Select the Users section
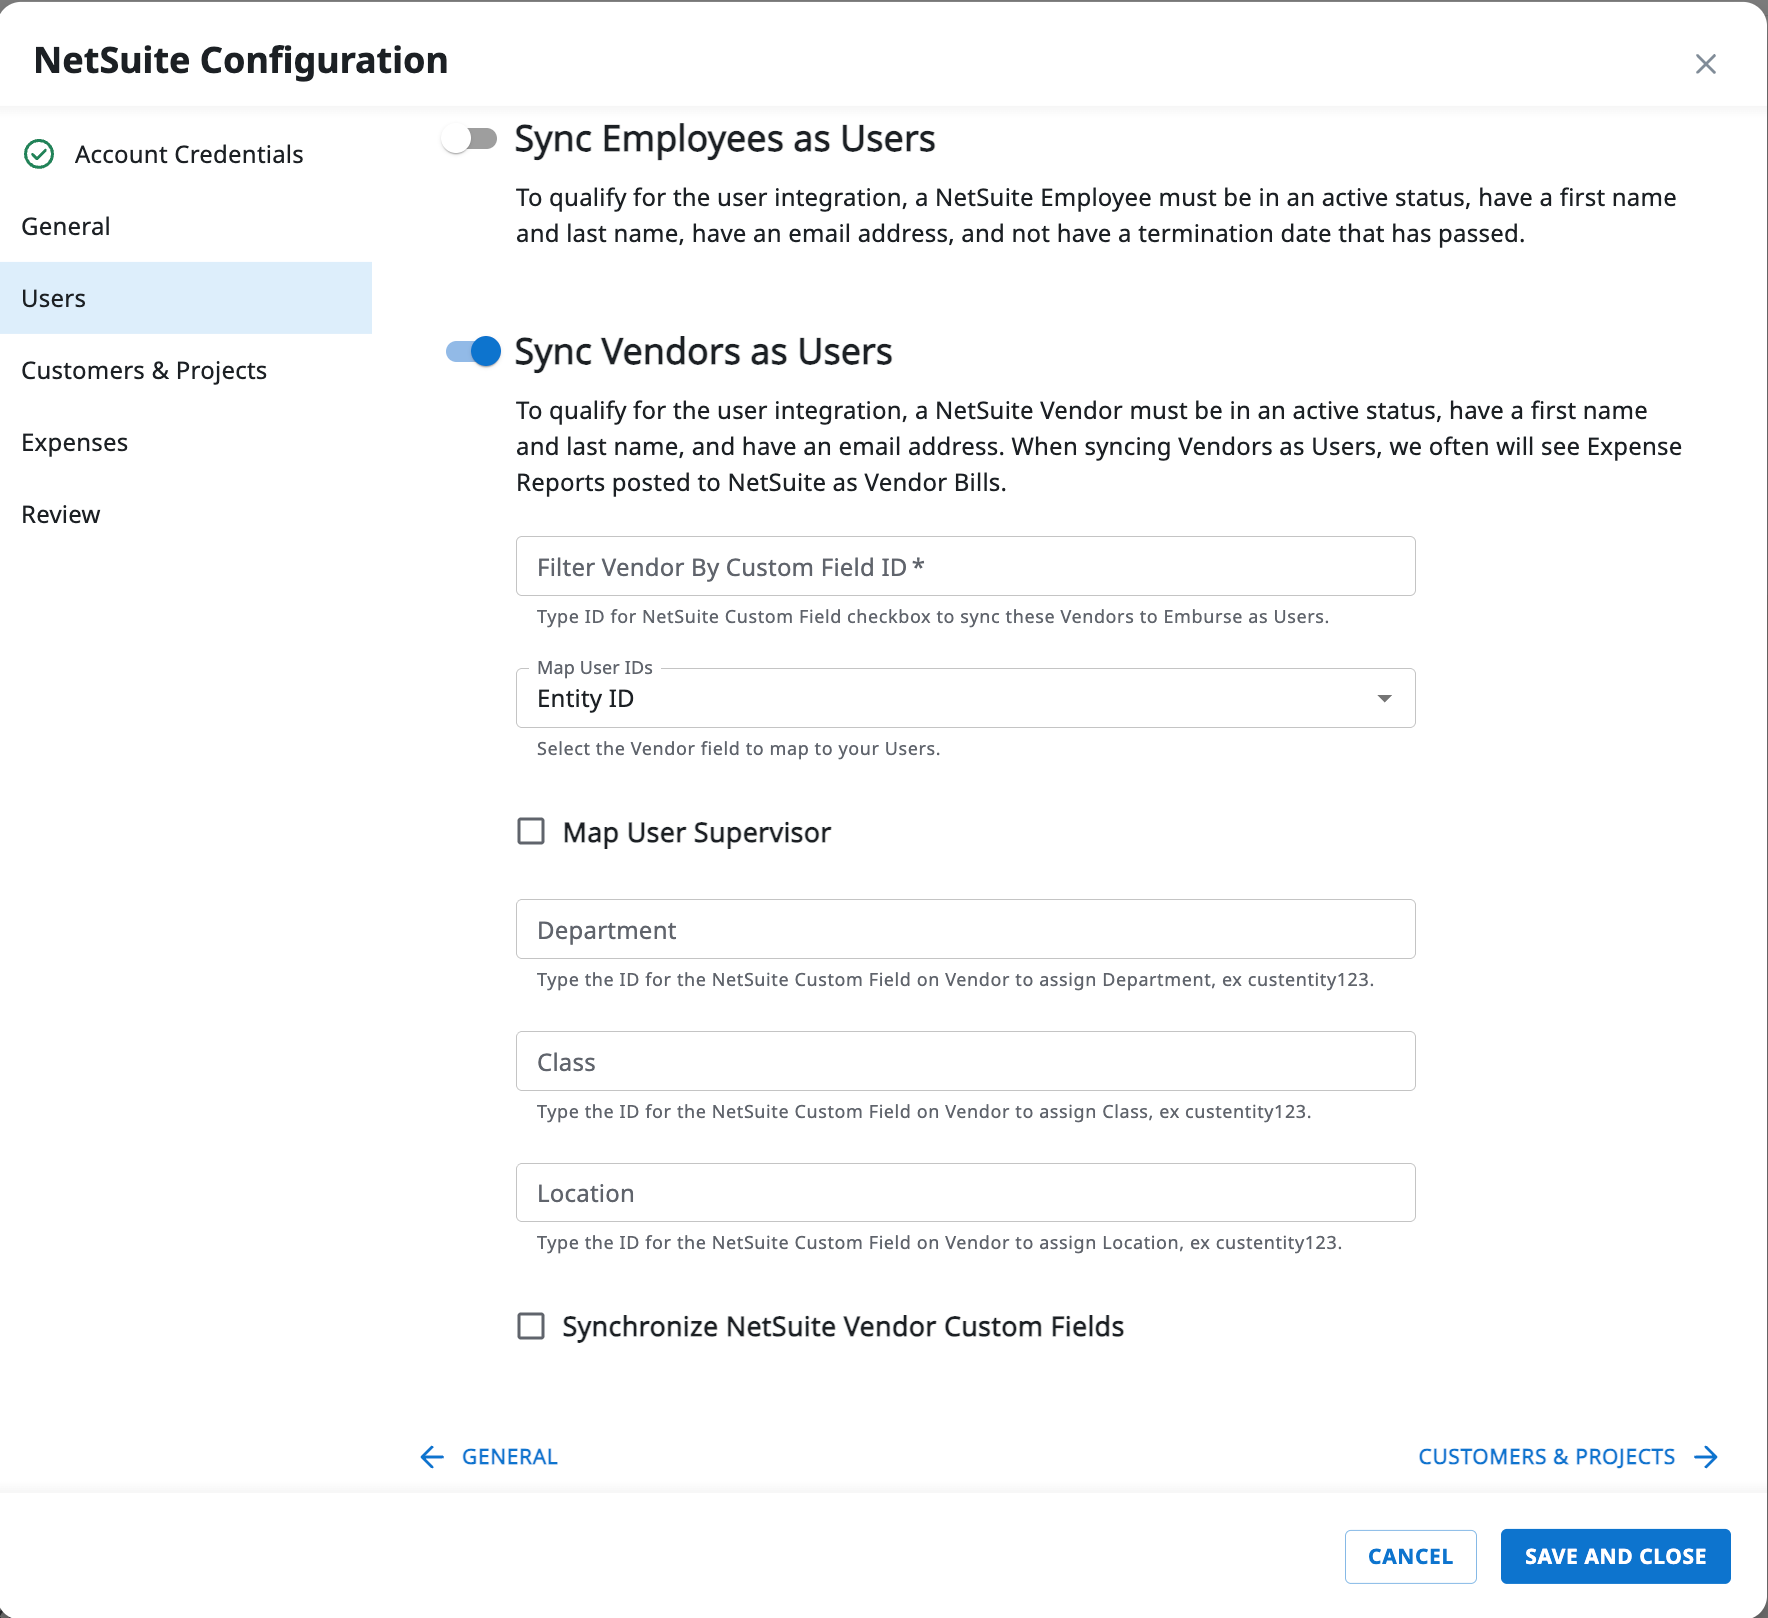Viewport: 1768px width, 1618px height. pyautogui.click(x=186, y=298)
